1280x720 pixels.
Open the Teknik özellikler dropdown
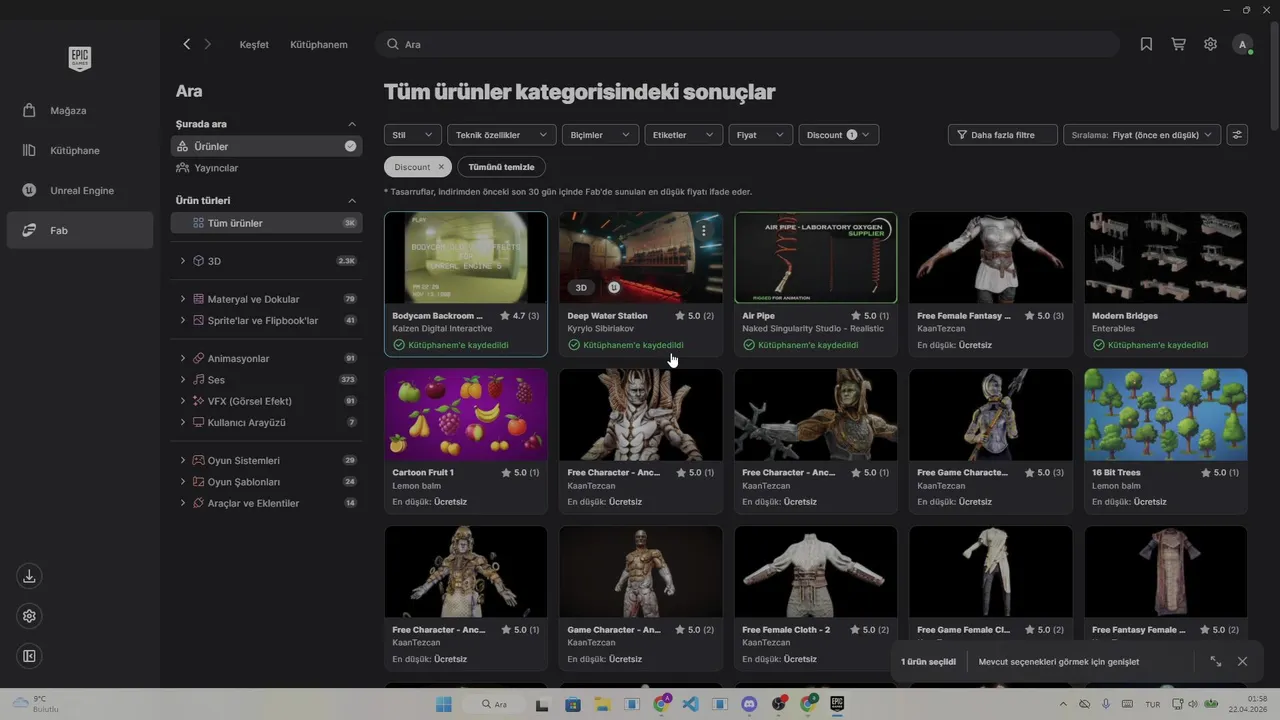tap(501, 135)
